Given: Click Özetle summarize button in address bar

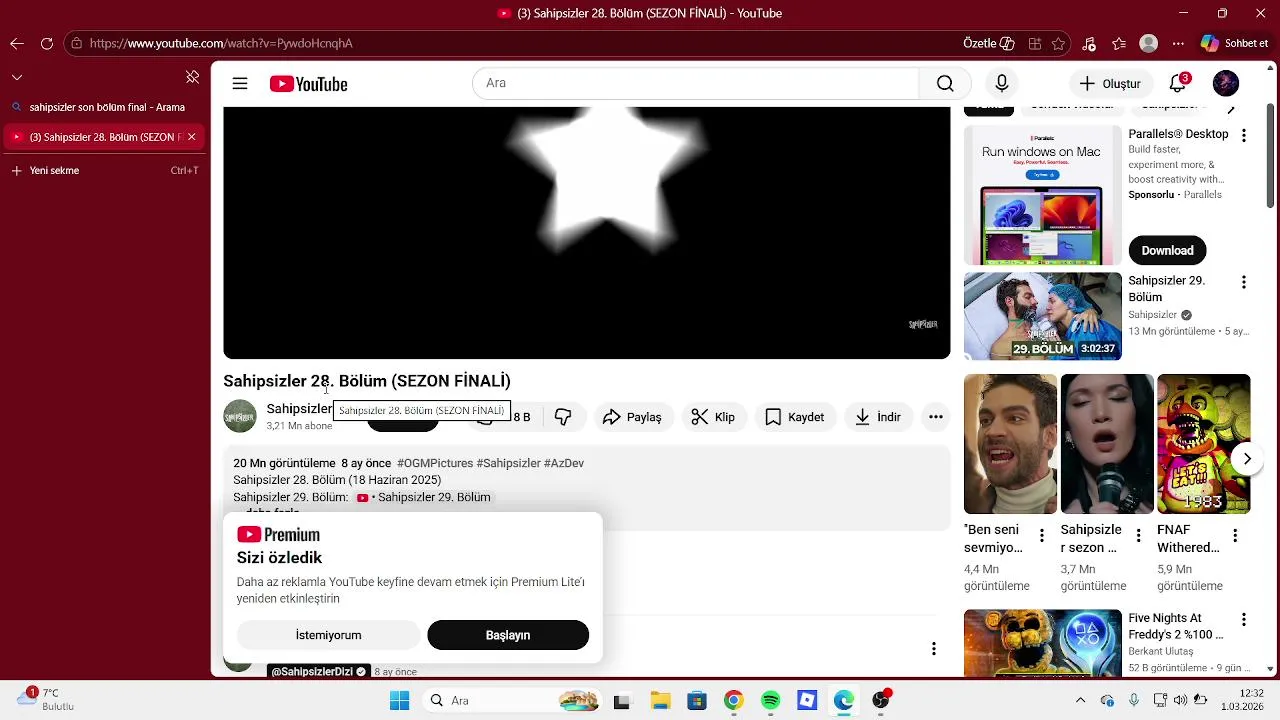Looking at the screenshot, I should [x=988, y=43].
